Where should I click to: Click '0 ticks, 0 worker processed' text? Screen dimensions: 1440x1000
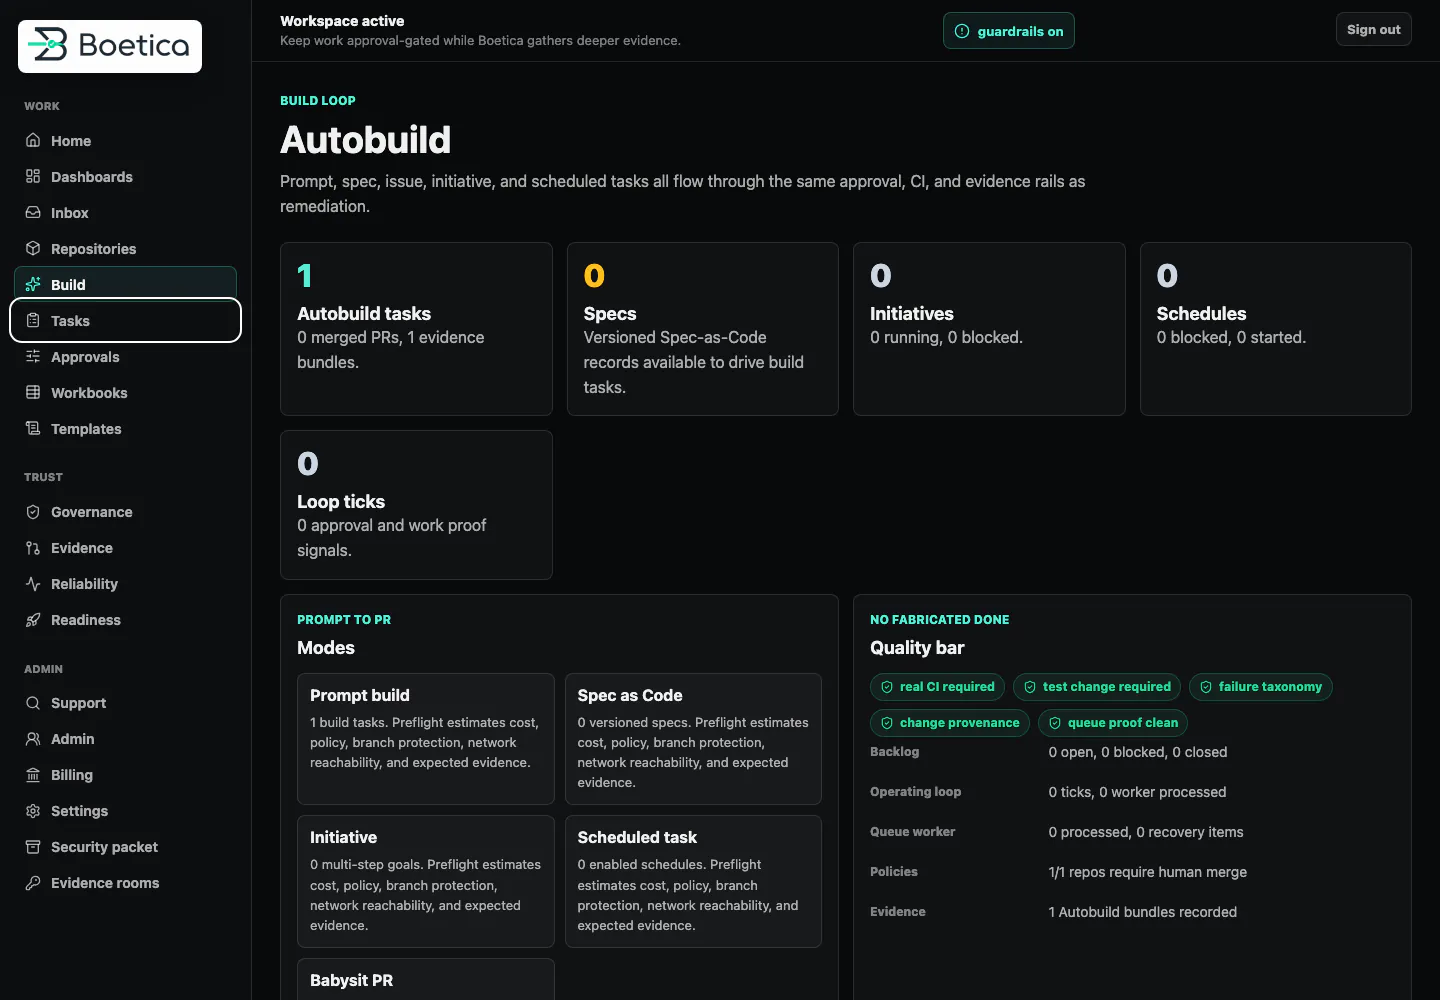[x=1137, y=792]
